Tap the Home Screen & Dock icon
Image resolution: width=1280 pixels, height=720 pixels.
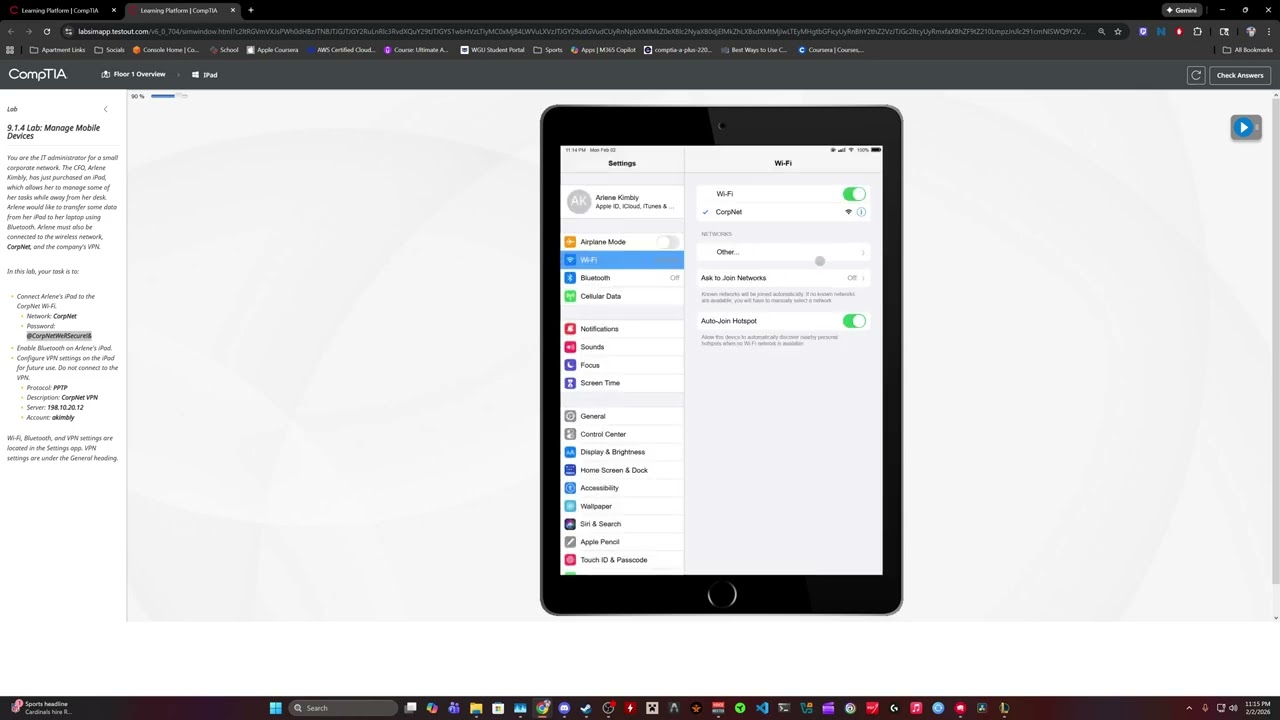point(570,470)
